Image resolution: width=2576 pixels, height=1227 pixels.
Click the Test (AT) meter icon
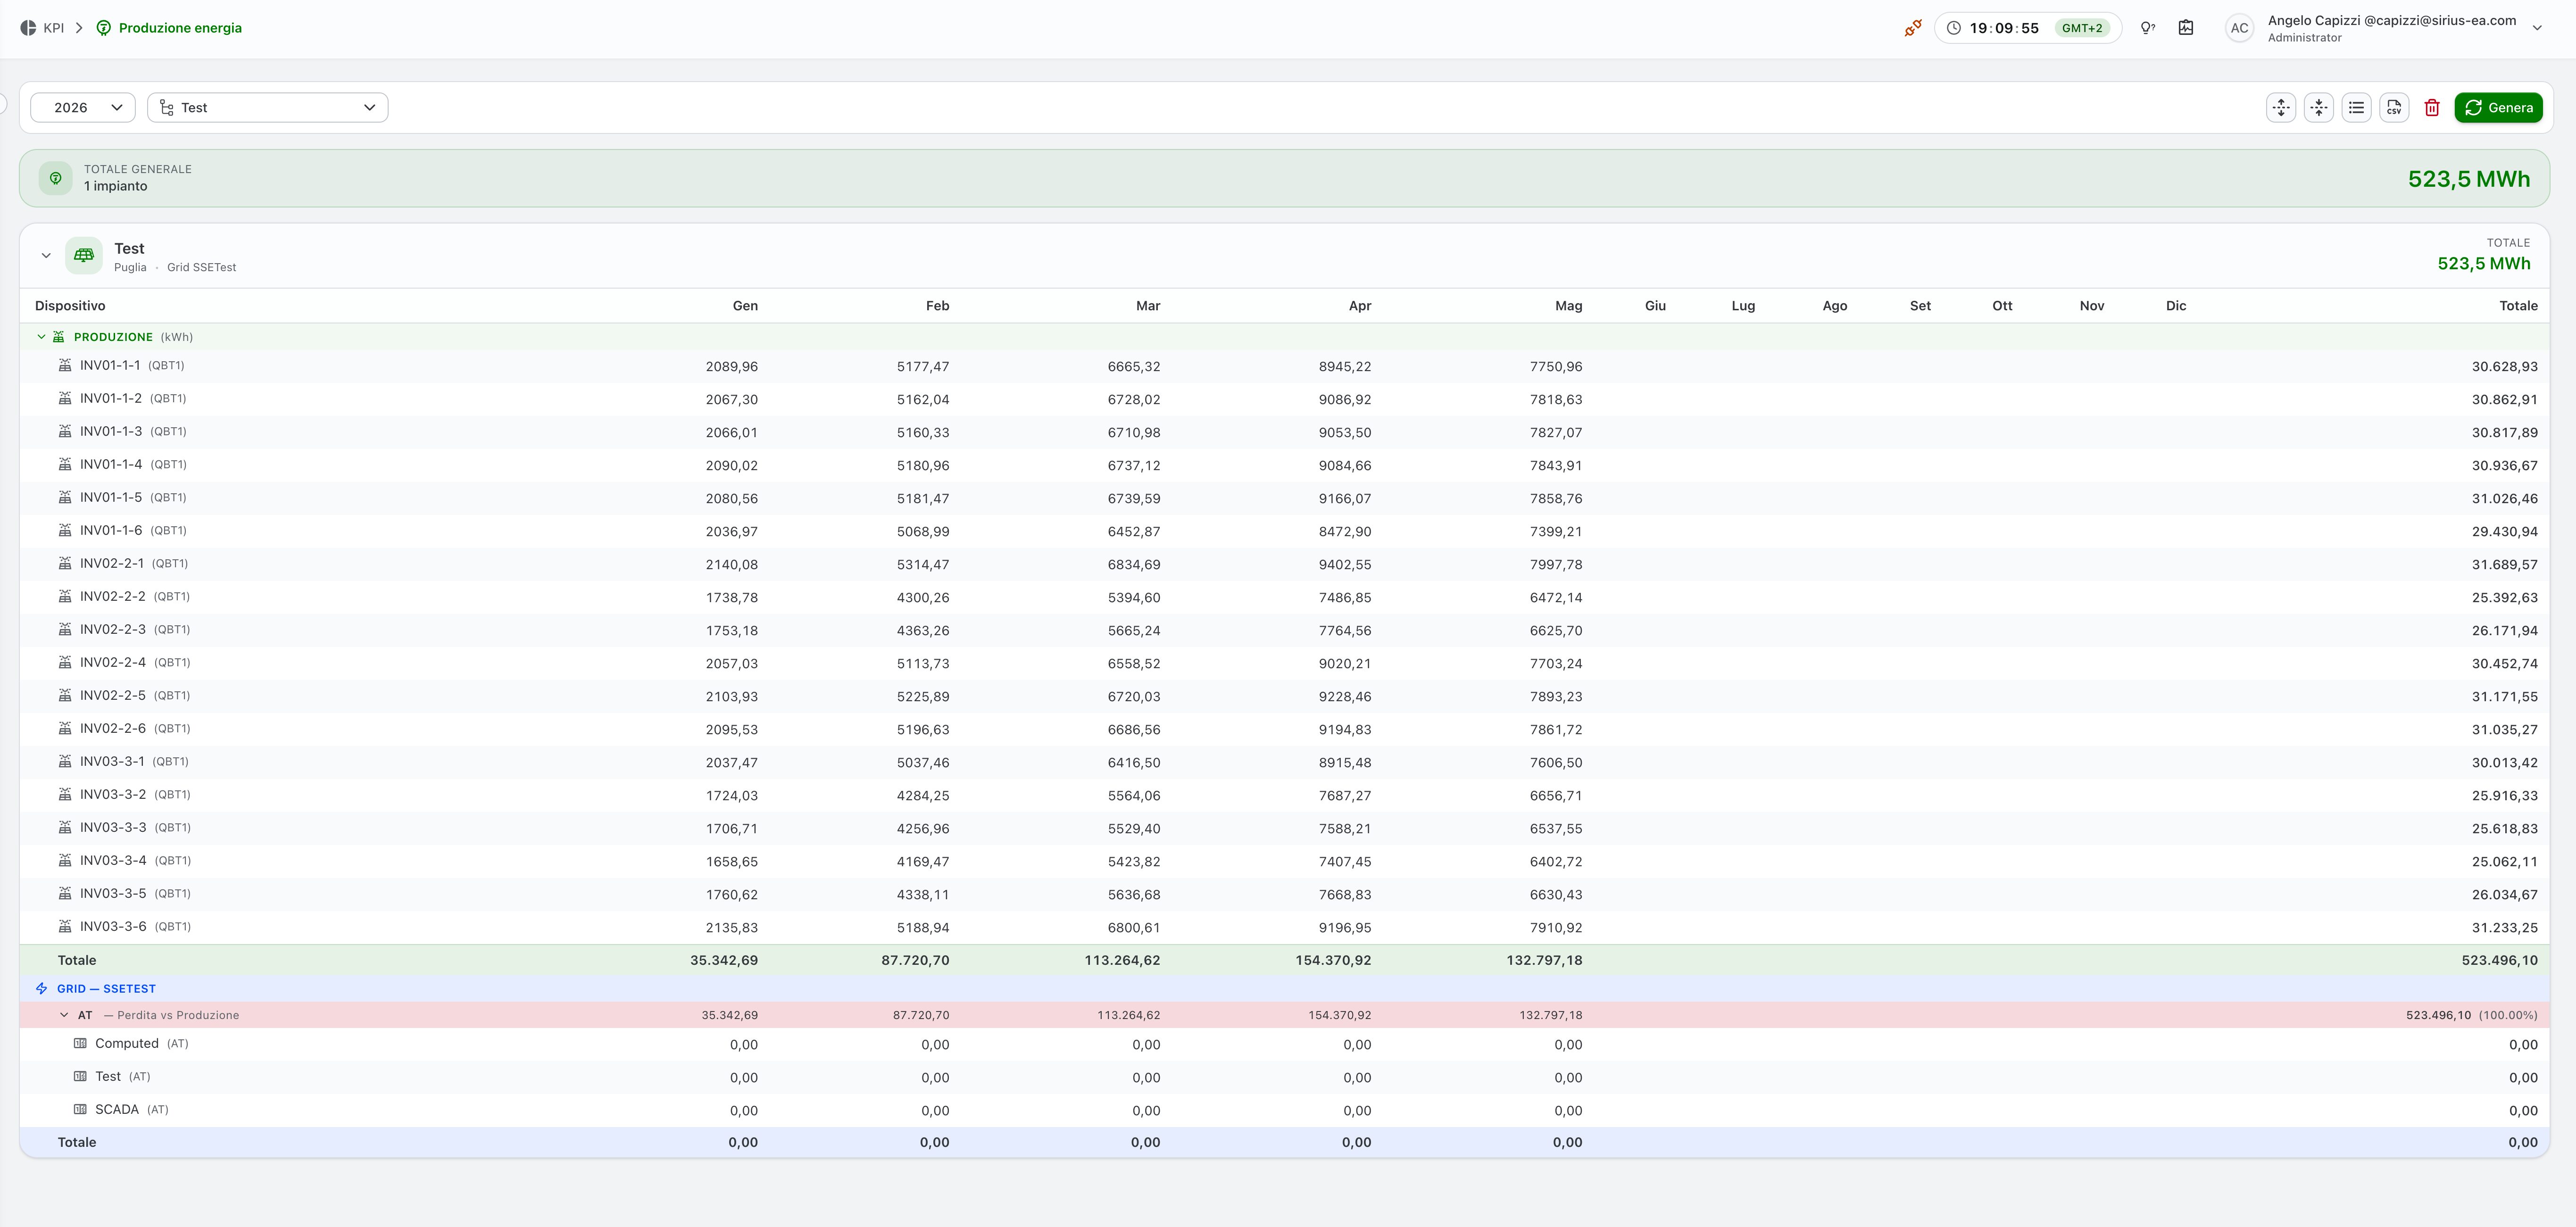coord(80,1077)
